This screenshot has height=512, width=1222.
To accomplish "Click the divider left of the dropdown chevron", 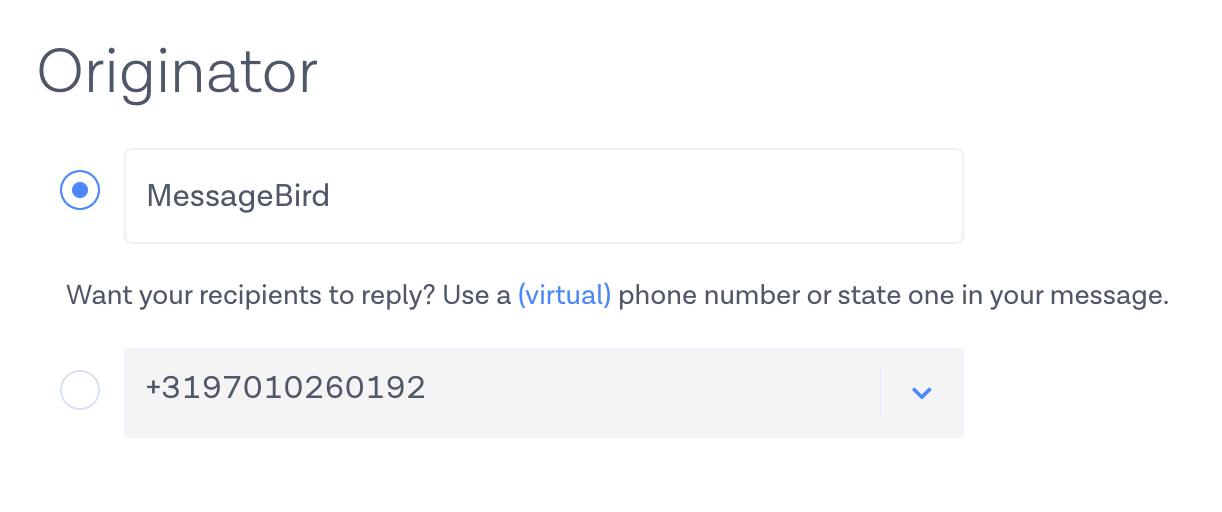I will (x=881, y=392).
